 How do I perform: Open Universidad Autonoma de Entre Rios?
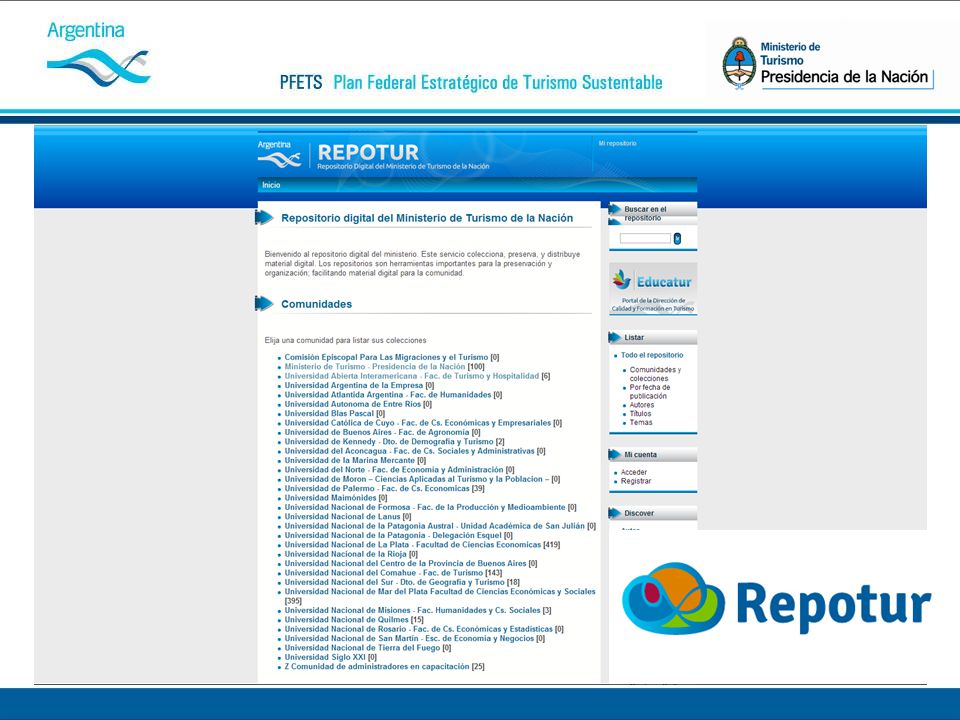(353, 404)
